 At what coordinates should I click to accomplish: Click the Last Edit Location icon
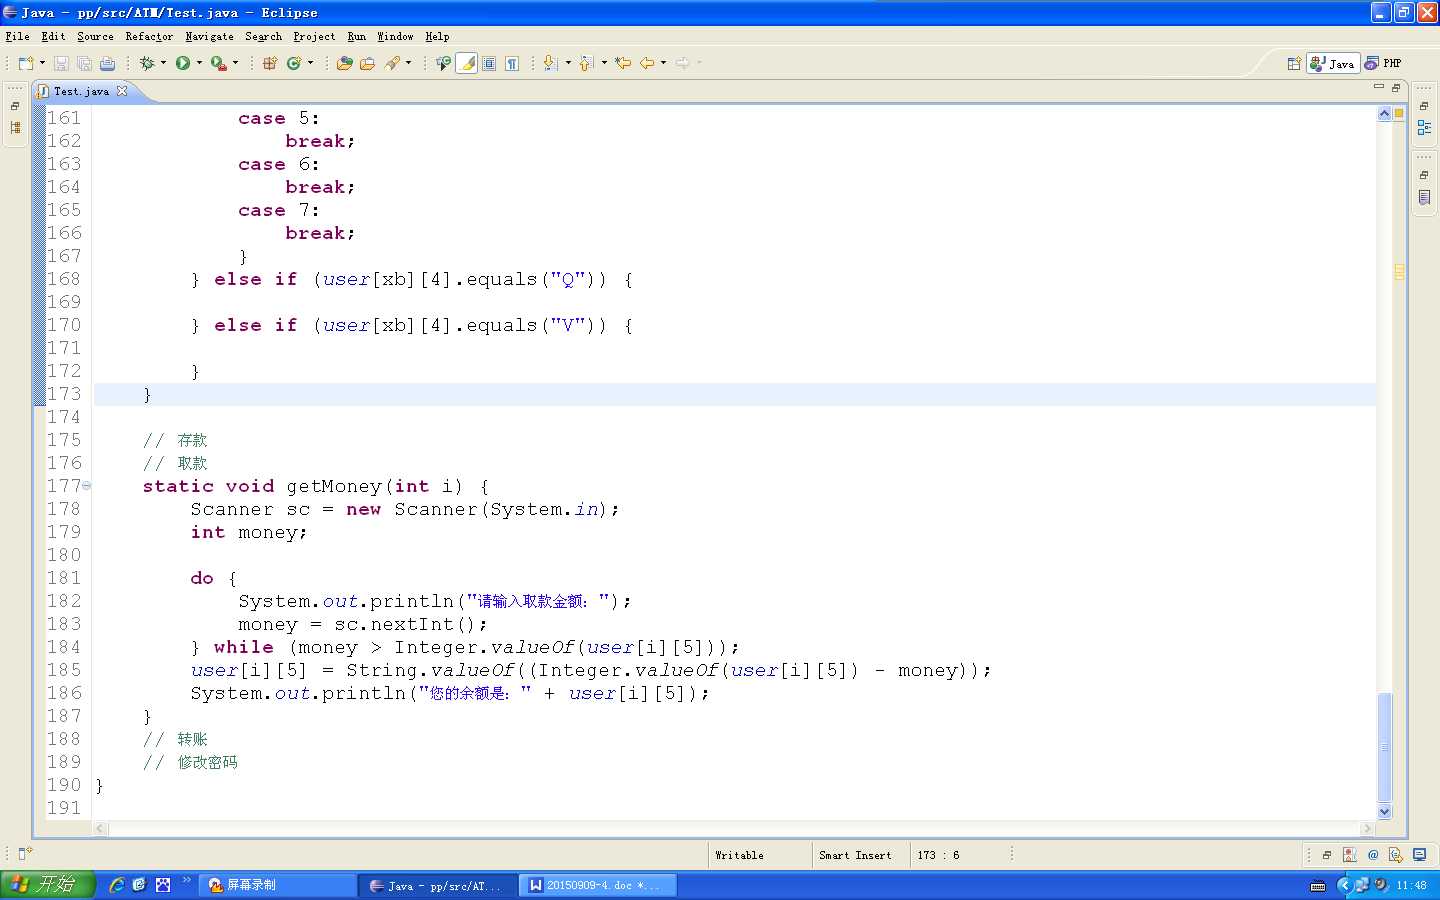tap(623, 63)
